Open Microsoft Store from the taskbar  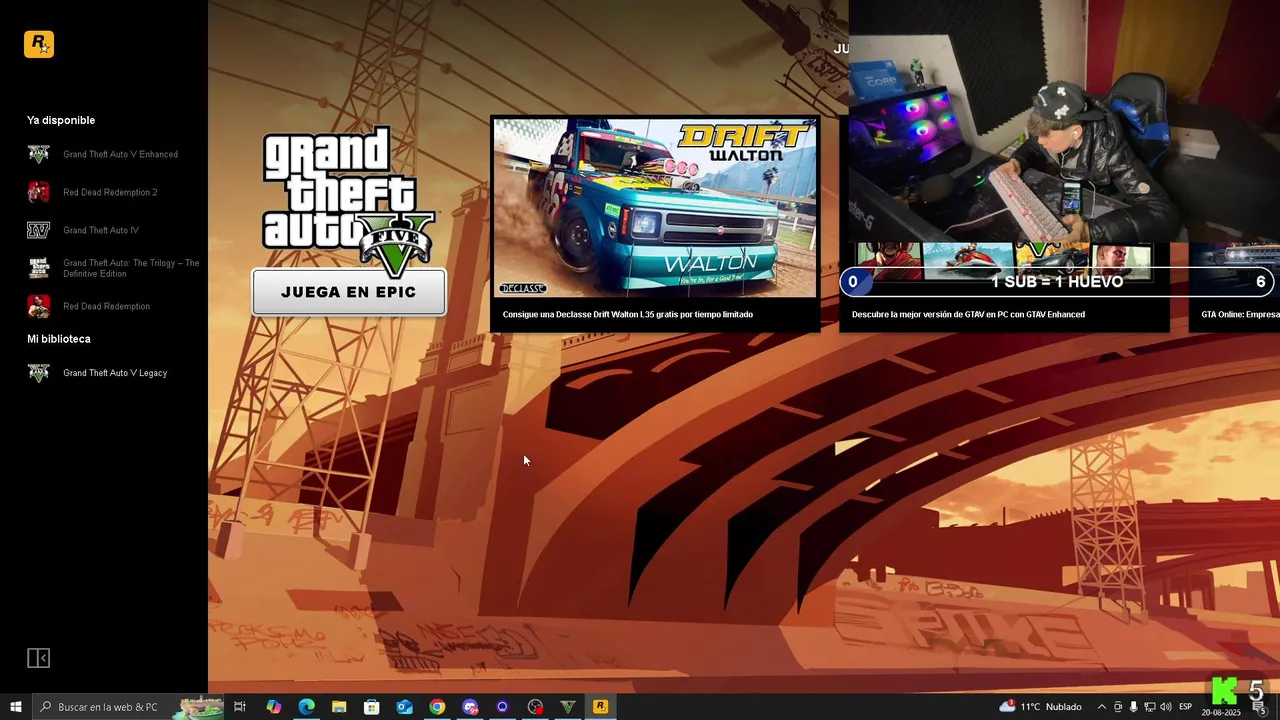pyautogui.click(x=372, y=707)
